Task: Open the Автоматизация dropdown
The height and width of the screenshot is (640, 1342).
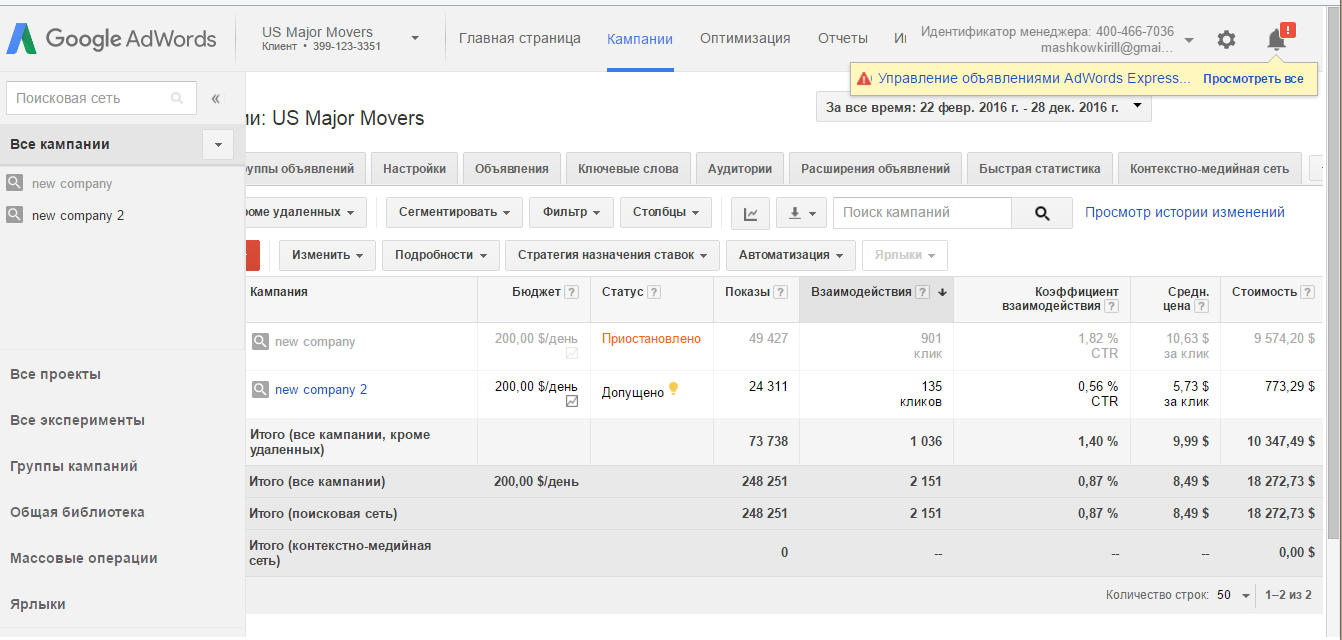Action: tap(791, 255)
